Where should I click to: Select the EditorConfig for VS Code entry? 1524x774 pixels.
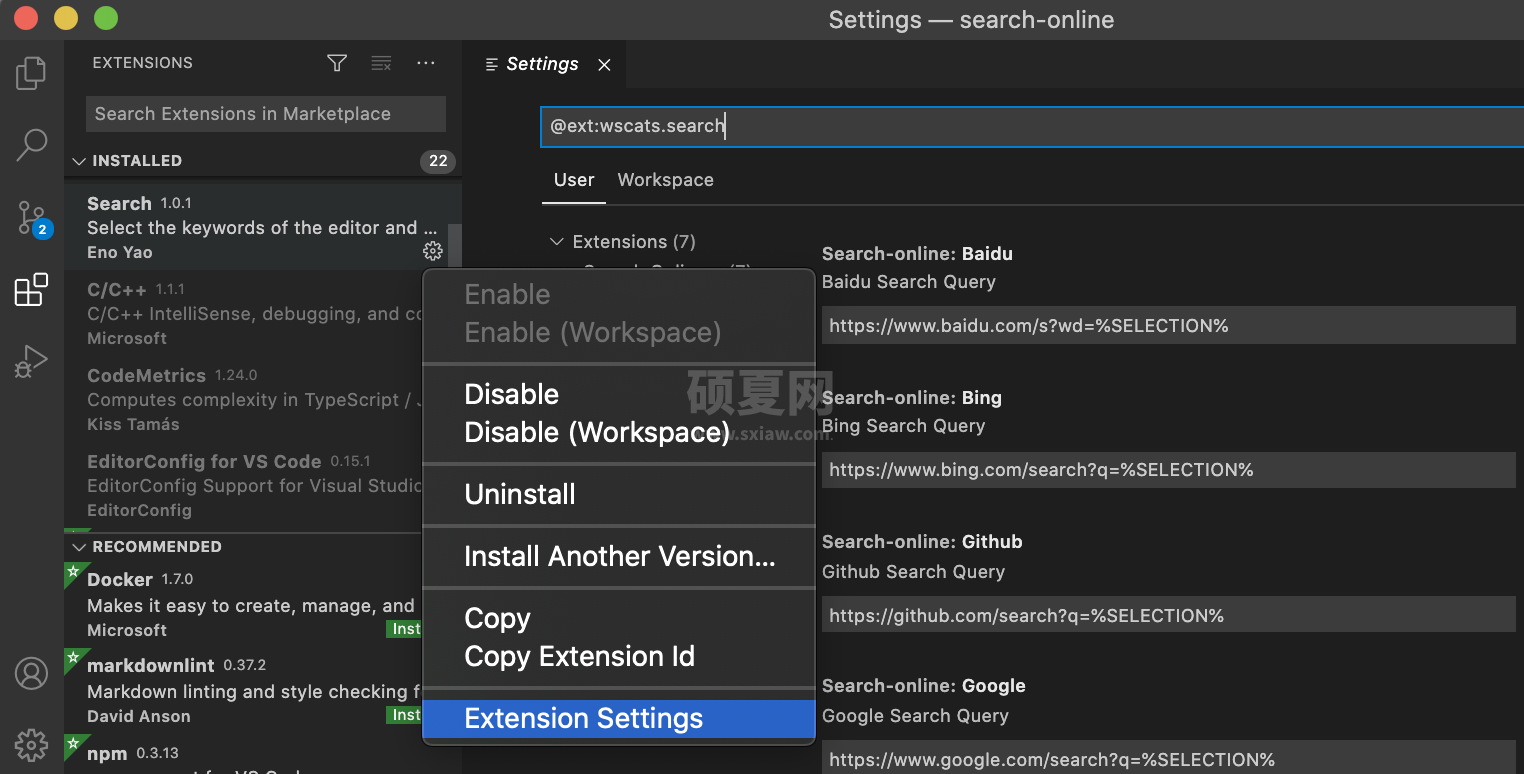(x=243, y=485)
